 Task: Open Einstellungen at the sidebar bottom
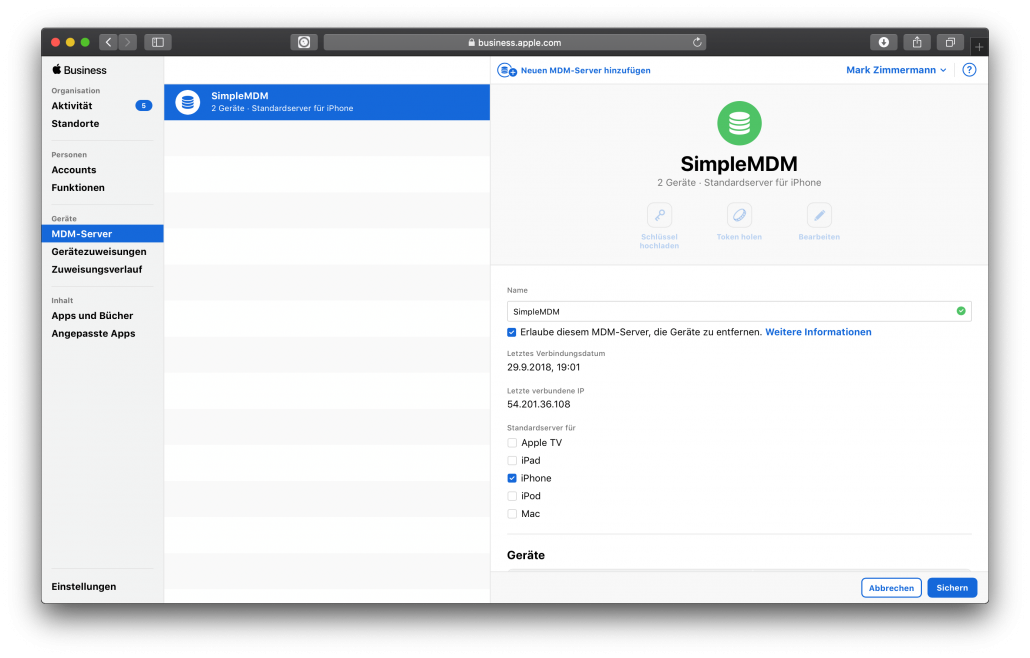(84, 587)
